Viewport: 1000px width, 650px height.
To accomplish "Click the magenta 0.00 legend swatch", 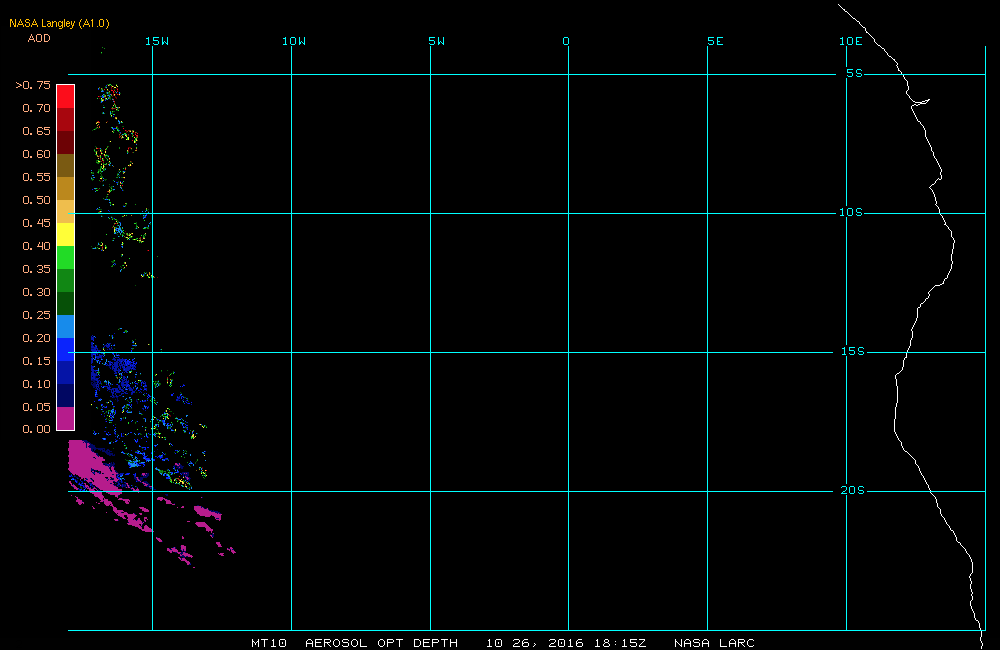I will pyautogui.click(x=66, y=418).
